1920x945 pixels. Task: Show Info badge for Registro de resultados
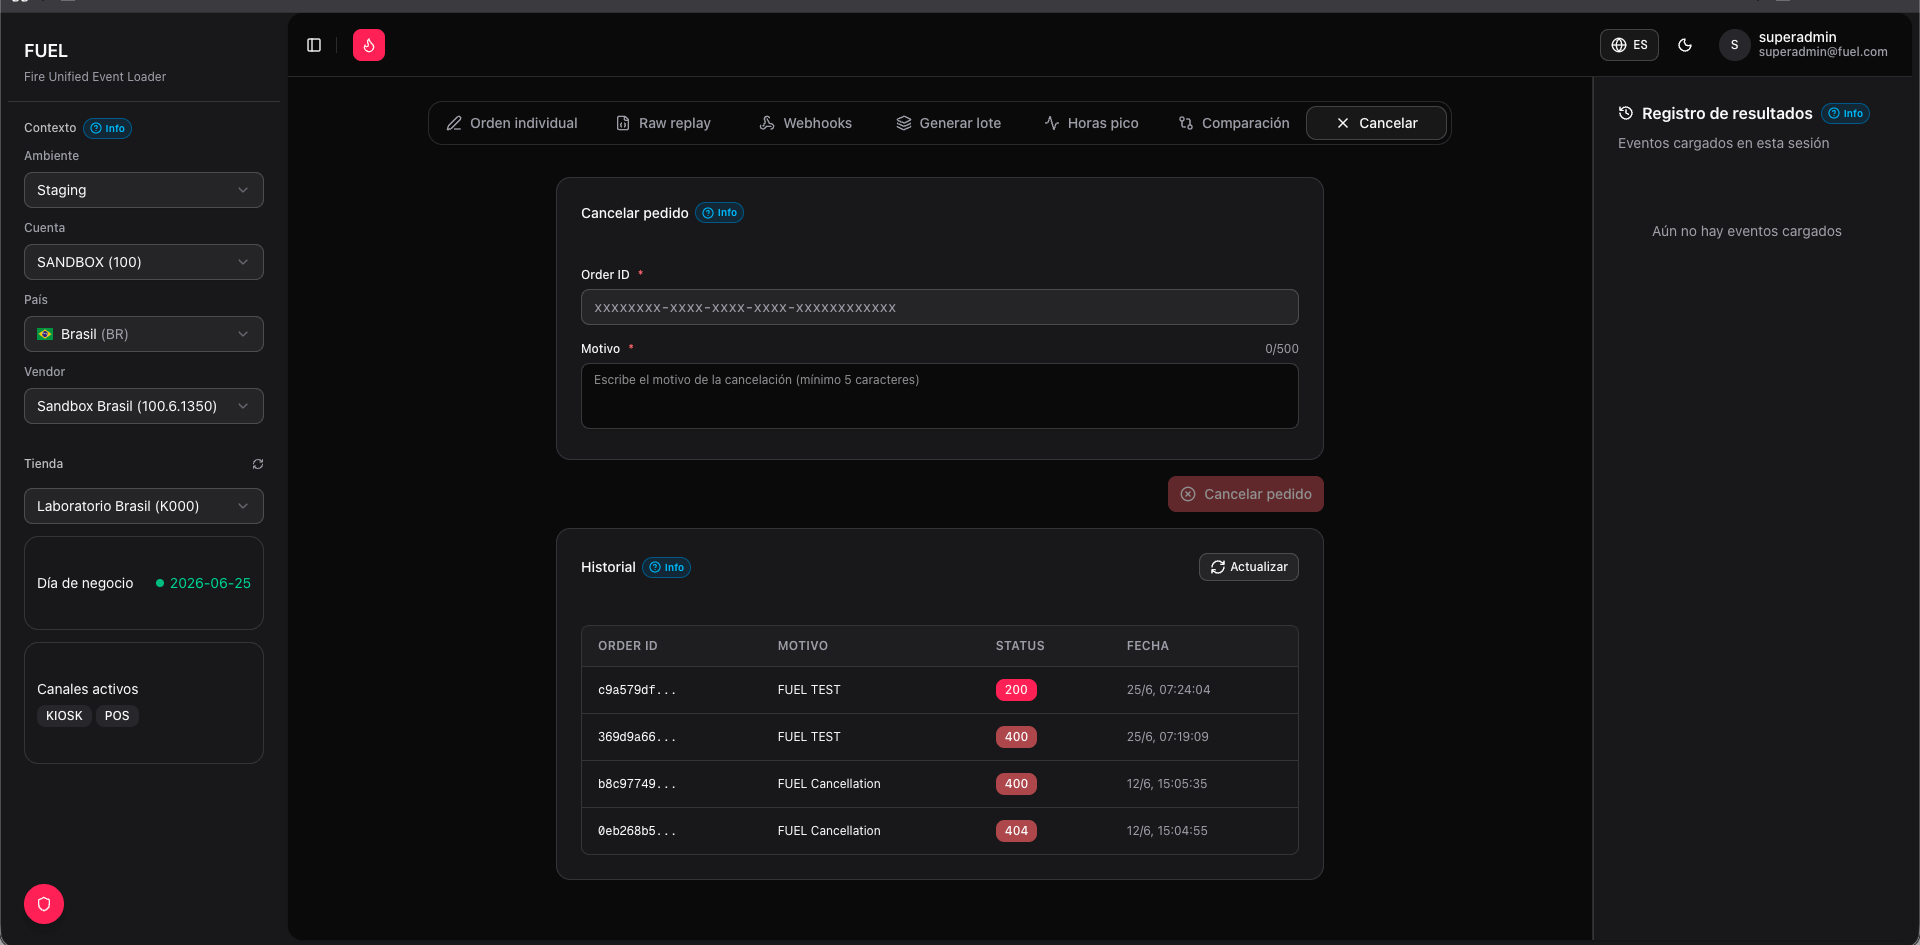[x=1846, y=113]
